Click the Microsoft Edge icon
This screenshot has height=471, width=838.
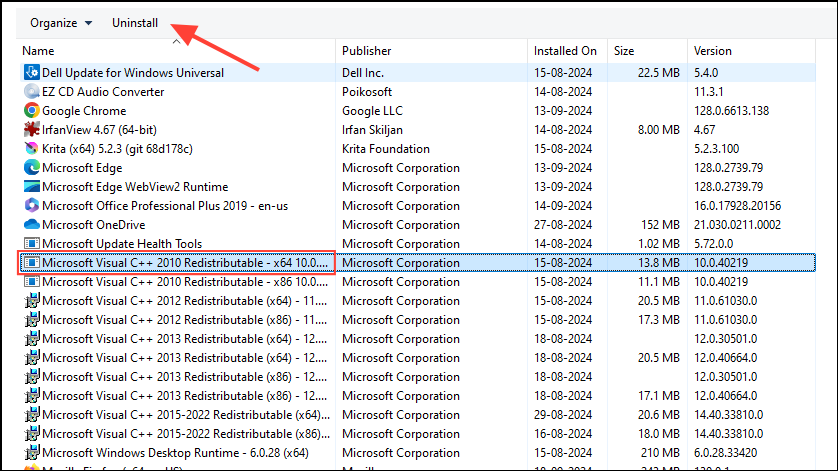pyautogui.click(x=32, y=168)
